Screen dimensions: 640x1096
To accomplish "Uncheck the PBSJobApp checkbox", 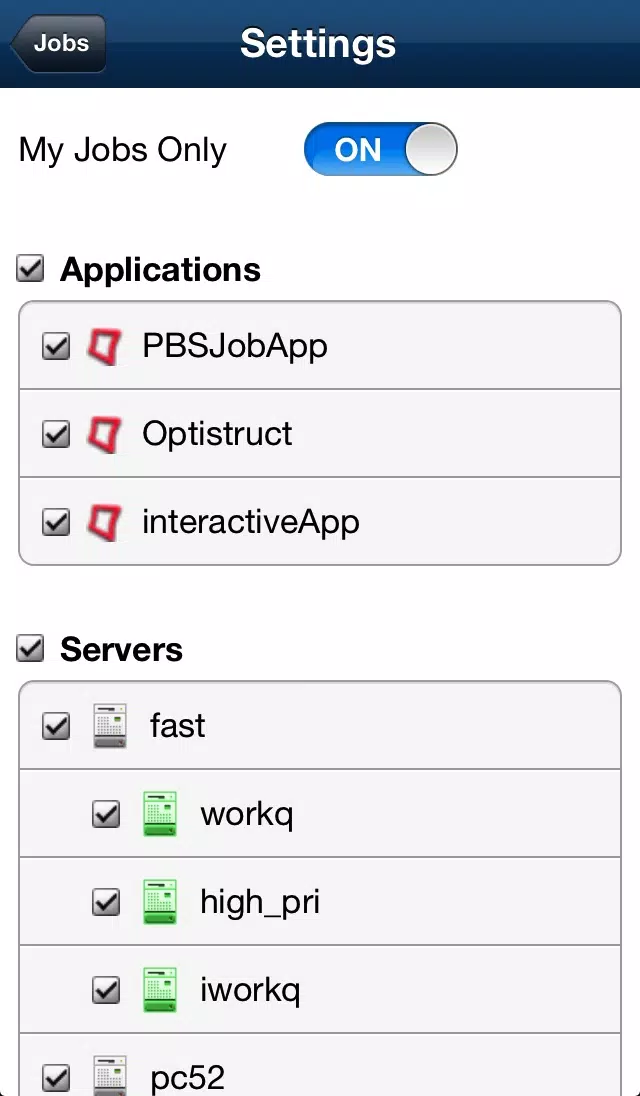I will (x=56, y=346).
